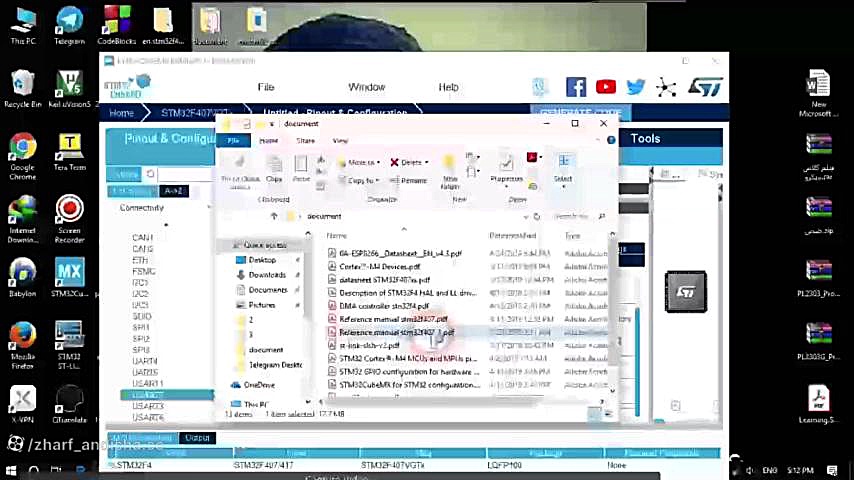Image resolution: width=854 pixels, height=480 pixels.
Task: Open notification center in taskbar
Action: point(832,470)
